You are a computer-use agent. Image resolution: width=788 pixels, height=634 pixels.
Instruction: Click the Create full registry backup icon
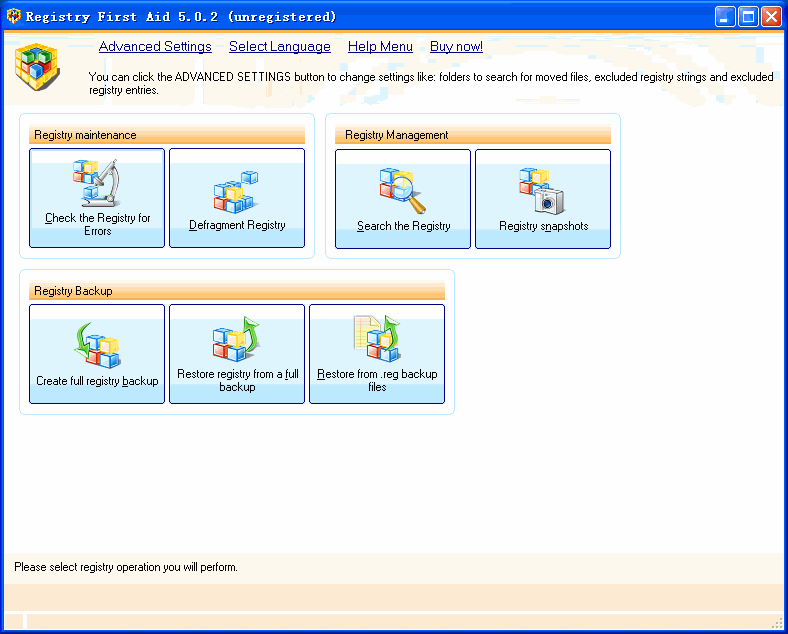point(97,346)
